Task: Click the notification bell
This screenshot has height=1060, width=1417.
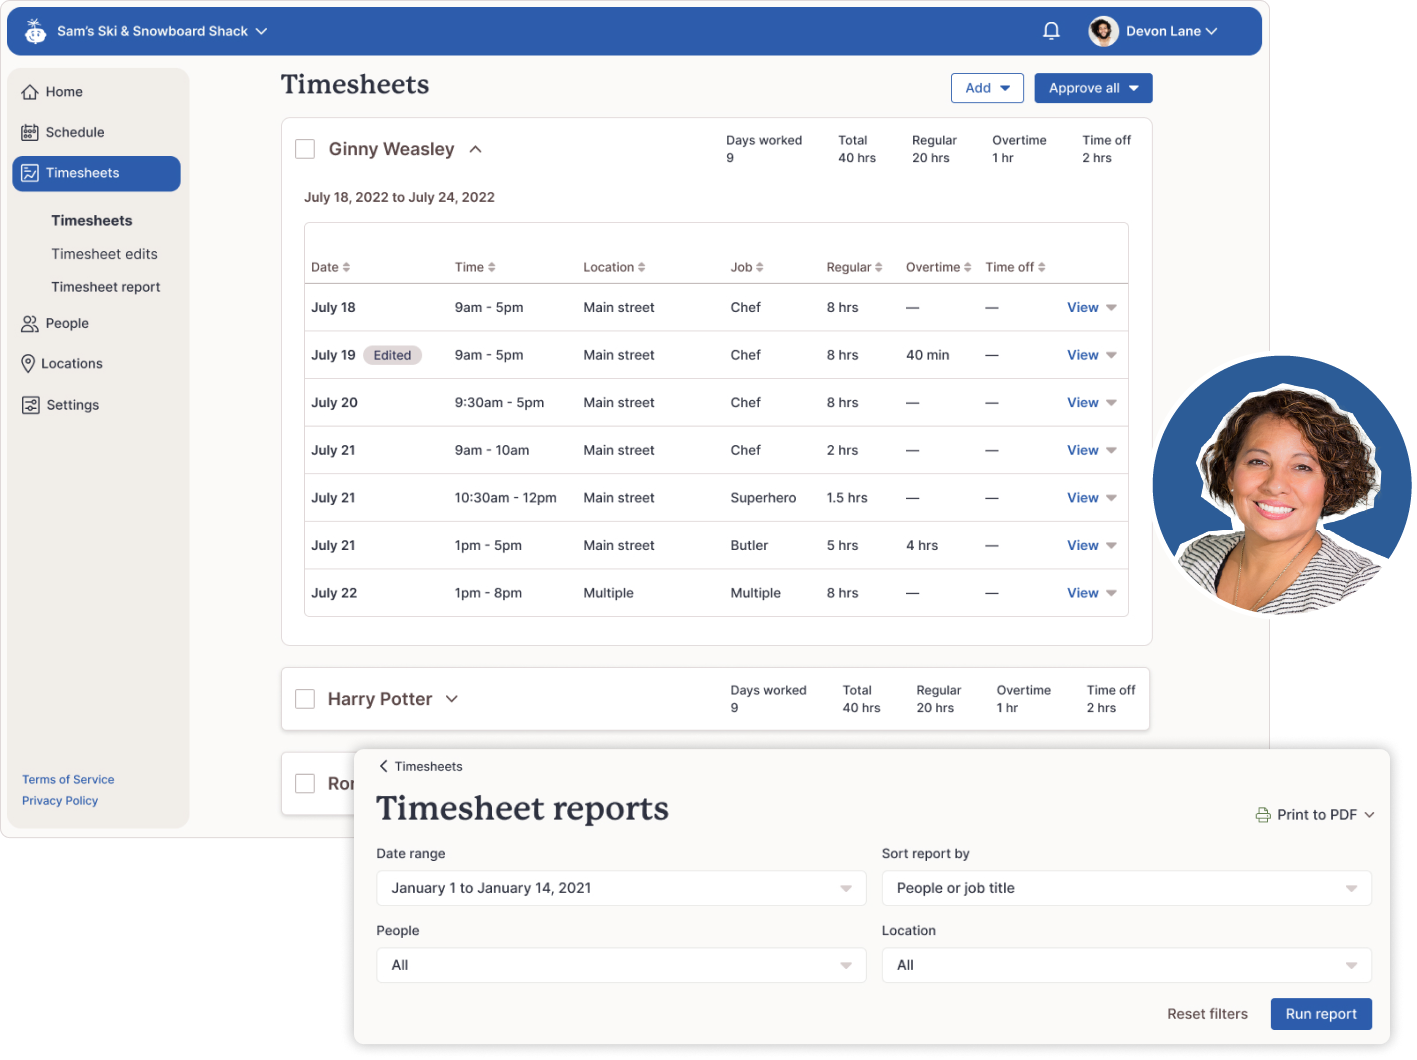Action: pos(1051,30)
